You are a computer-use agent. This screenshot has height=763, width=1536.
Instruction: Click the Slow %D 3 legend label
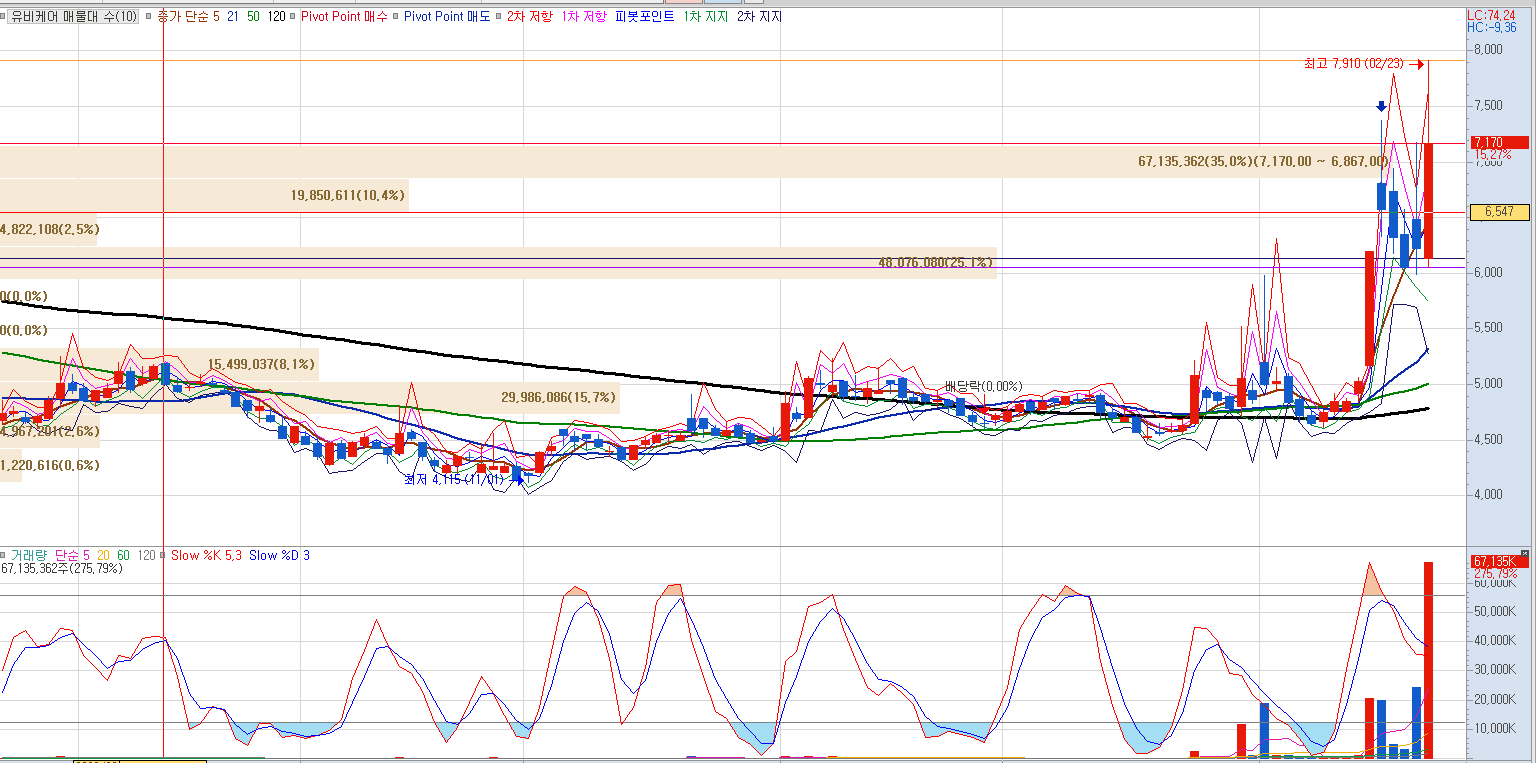tap(279, 554)
